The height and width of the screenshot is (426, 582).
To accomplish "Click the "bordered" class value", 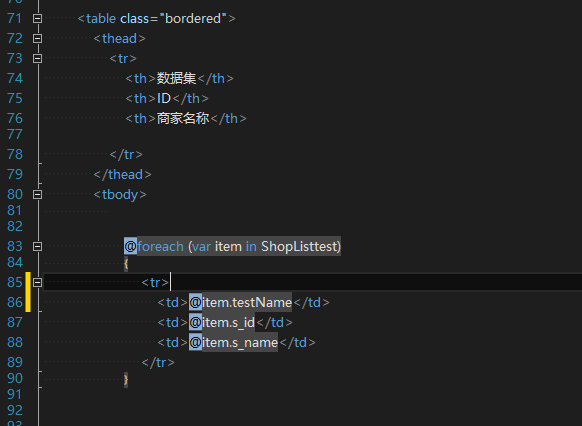I will [193, 19].
